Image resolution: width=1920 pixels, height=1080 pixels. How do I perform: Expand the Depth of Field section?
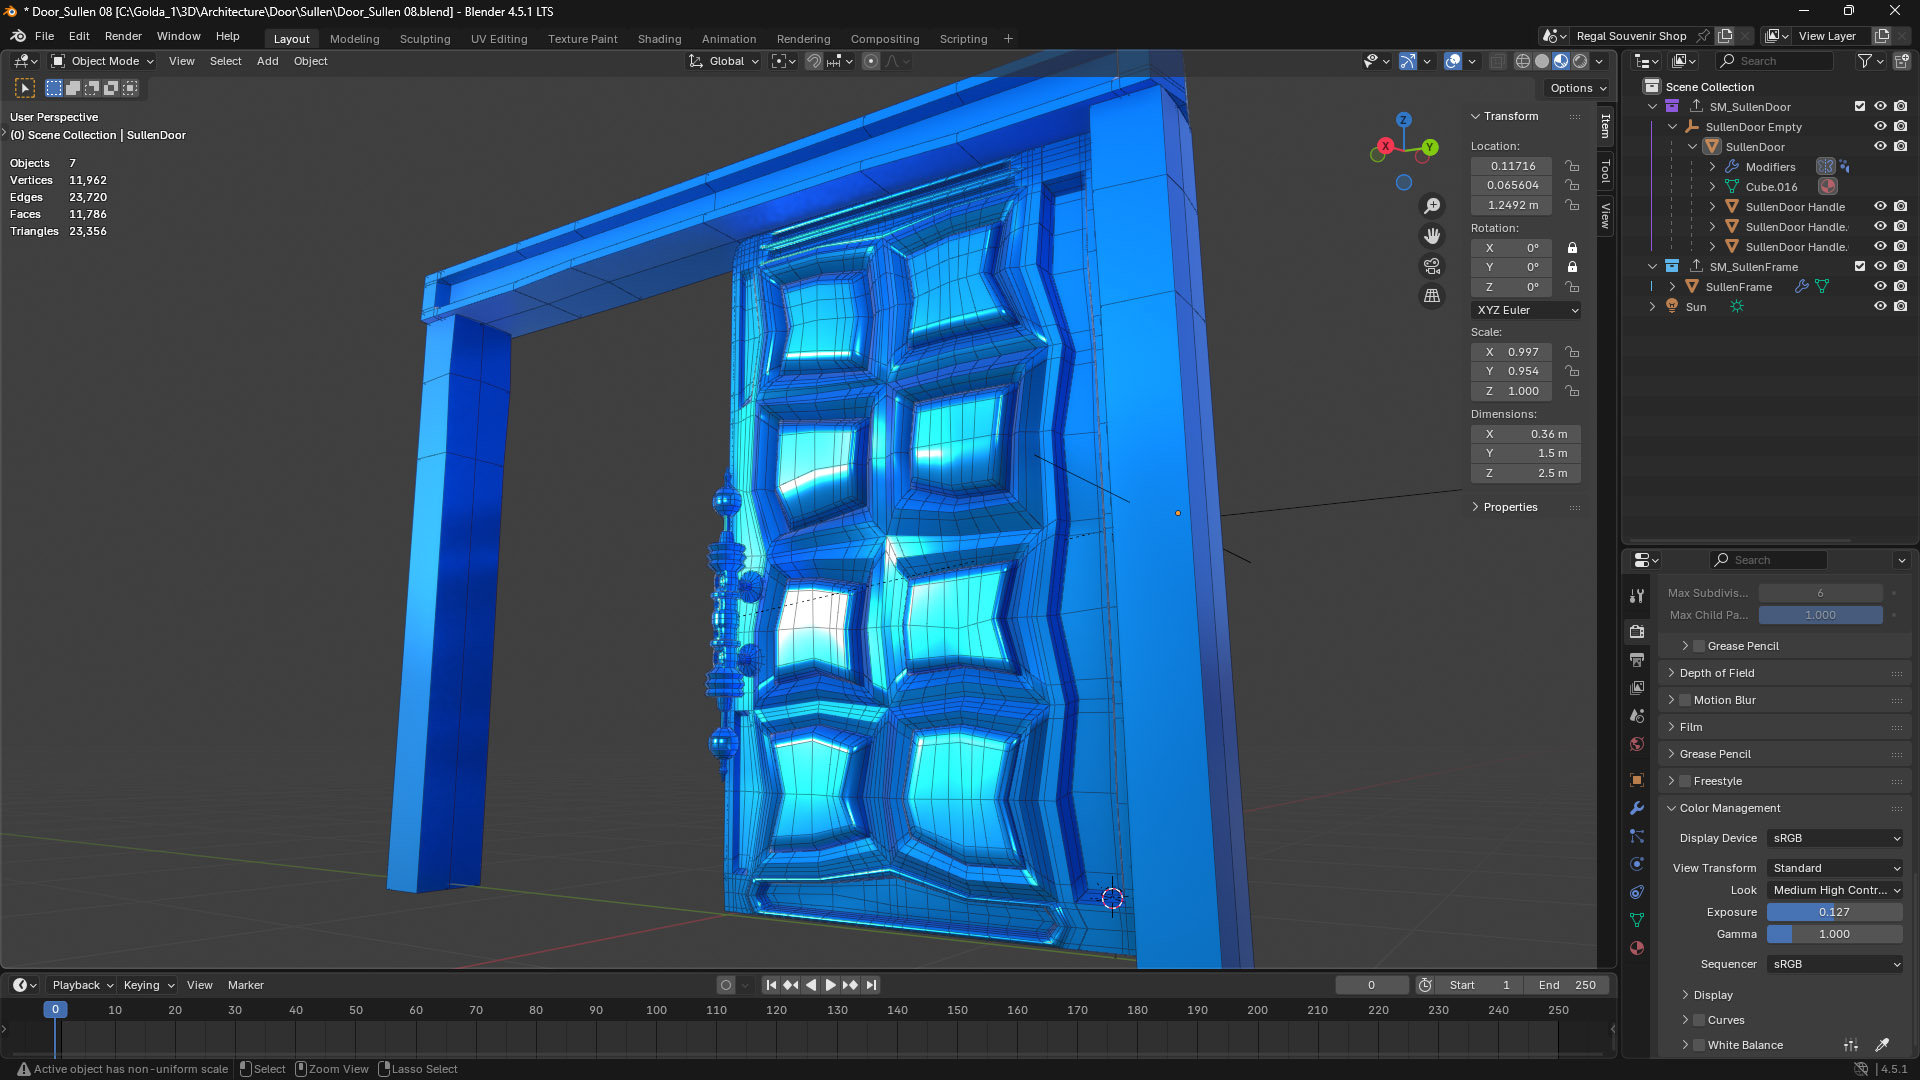[1712, 672]
